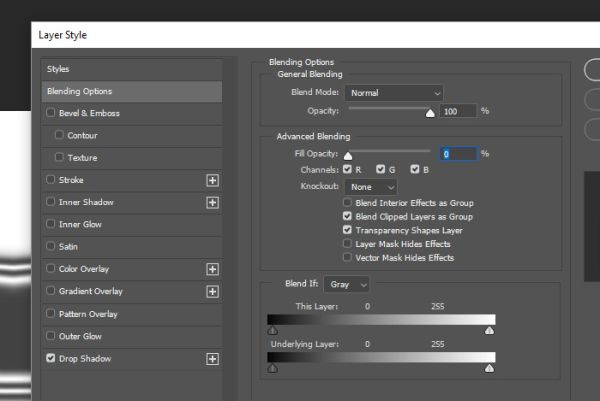Uncheck Transparency Shapes Layer
The image size is (600, 401).
[x=347, y=230]
